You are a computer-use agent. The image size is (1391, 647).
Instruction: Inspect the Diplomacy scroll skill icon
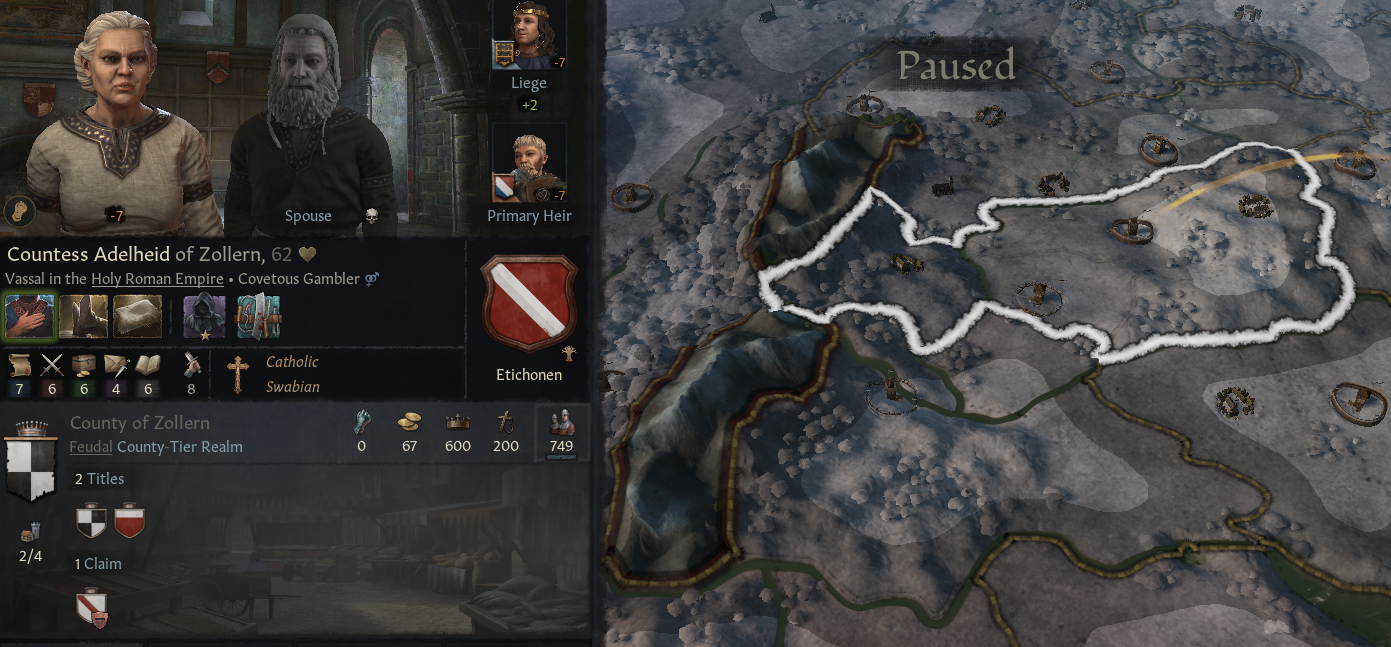click(x=19, y=365)
